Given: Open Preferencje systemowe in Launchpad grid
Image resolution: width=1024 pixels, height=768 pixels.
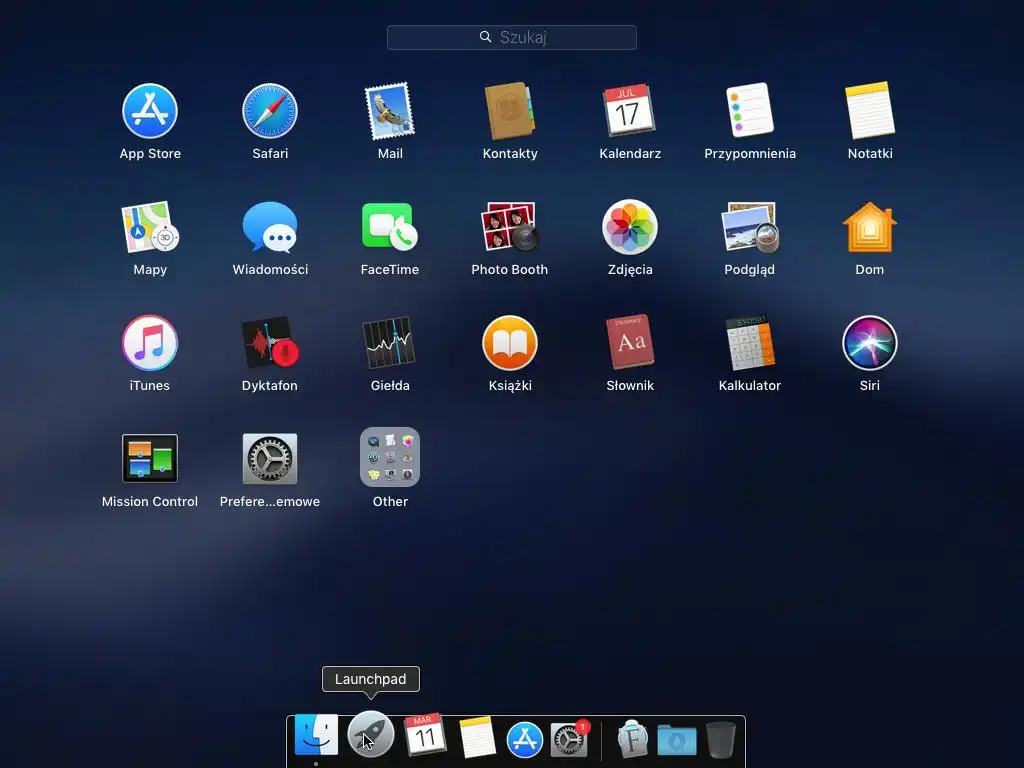Looking at the screenshot, I should [270, 458].
